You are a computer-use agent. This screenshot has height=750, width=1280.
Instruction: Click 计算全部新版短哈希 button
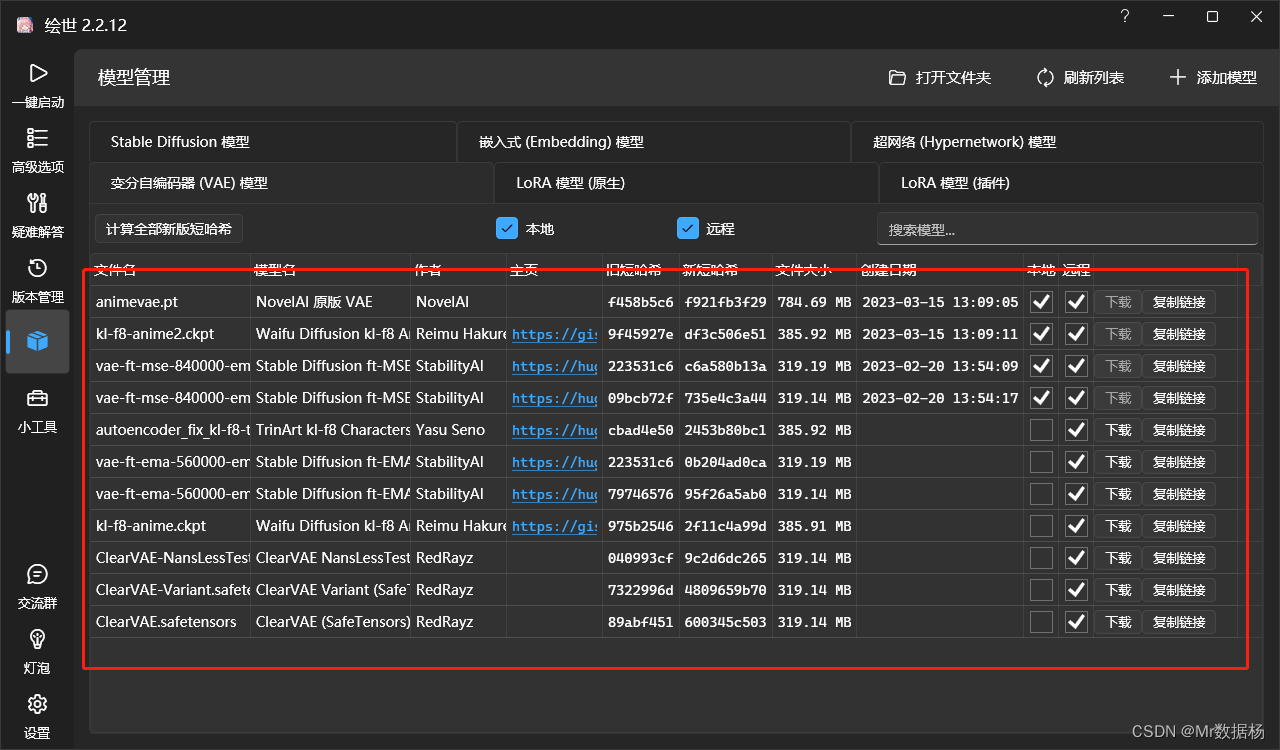click(169, 229)
